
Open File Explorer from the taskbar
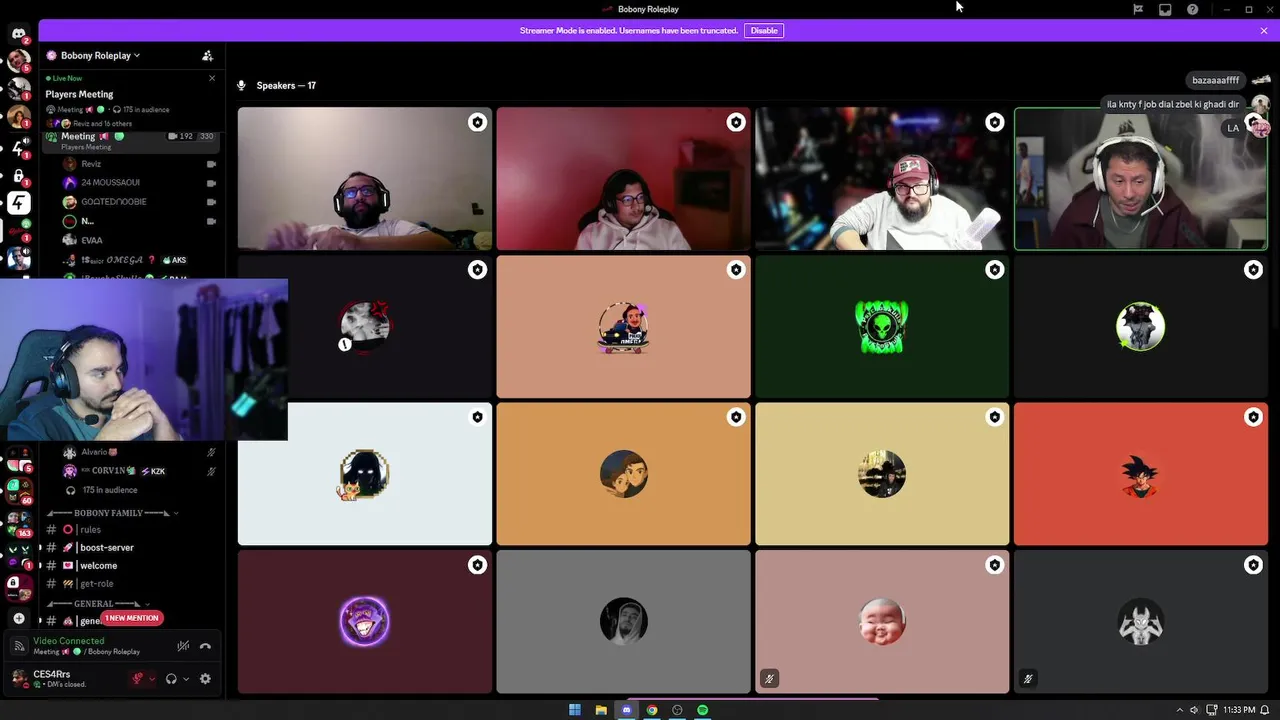coord(601,710)
